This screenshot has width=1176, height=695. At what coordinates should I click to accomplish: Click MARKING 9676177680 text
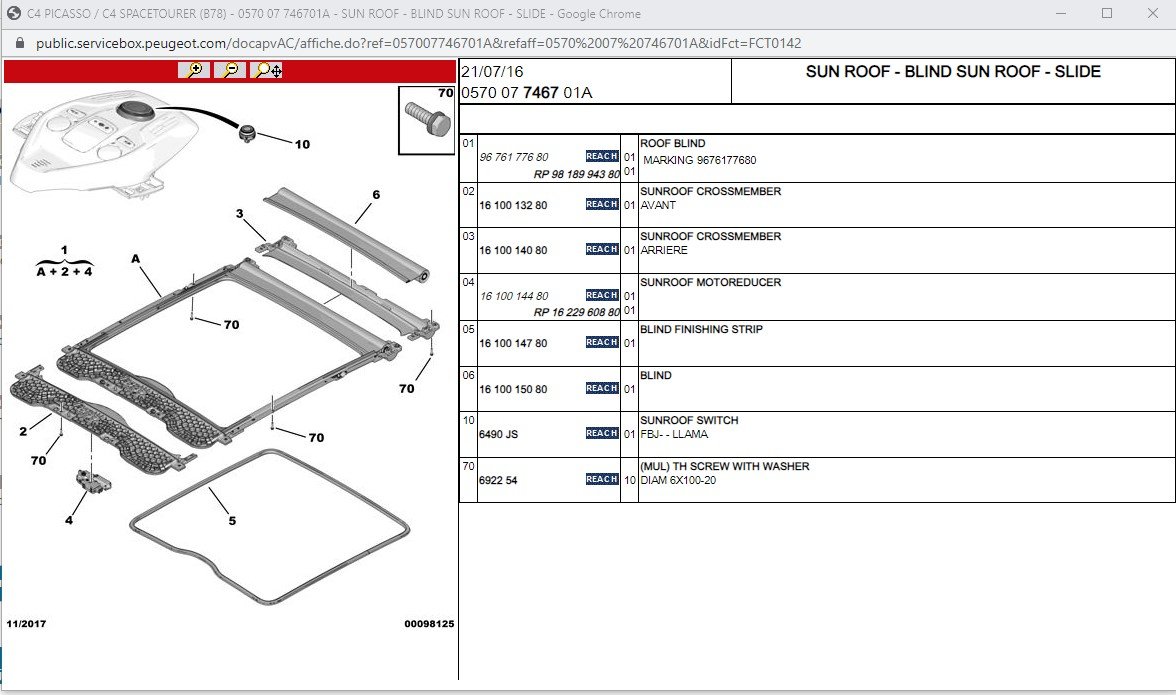(x=700, y=160)
